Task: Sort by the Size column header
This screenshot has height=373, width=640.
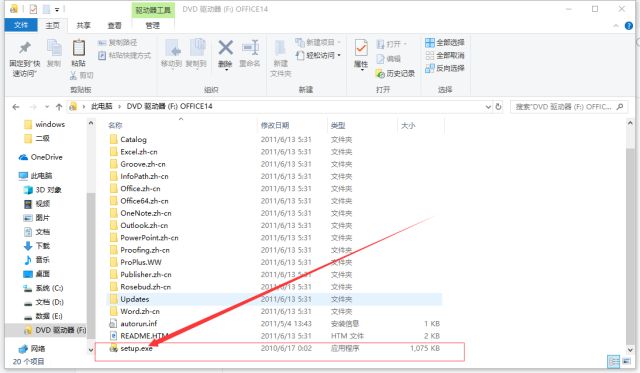Action: pos(408,125)
